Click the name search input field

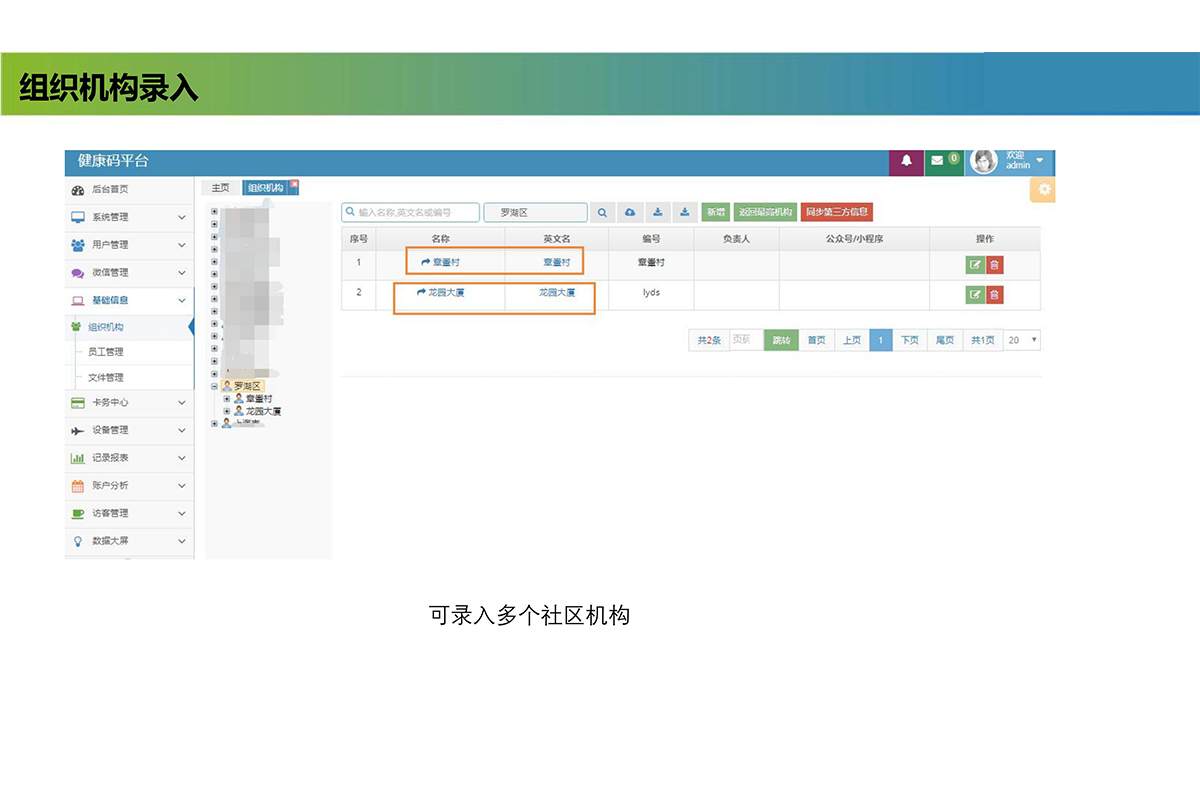(410, 212)
